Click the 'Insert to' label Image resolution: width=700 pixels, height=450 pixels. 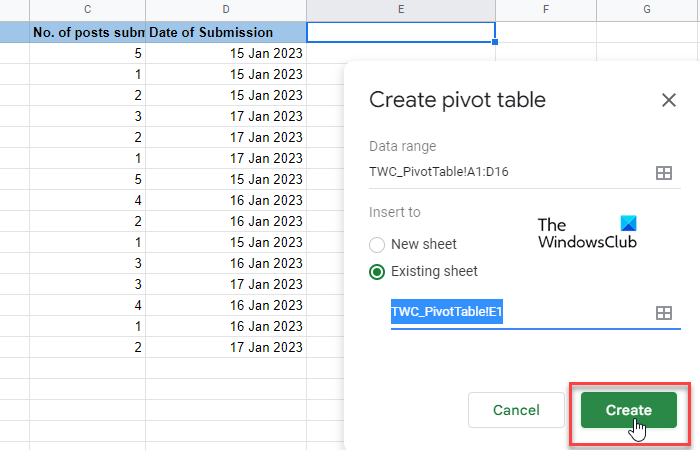click(x=395, y=212)
